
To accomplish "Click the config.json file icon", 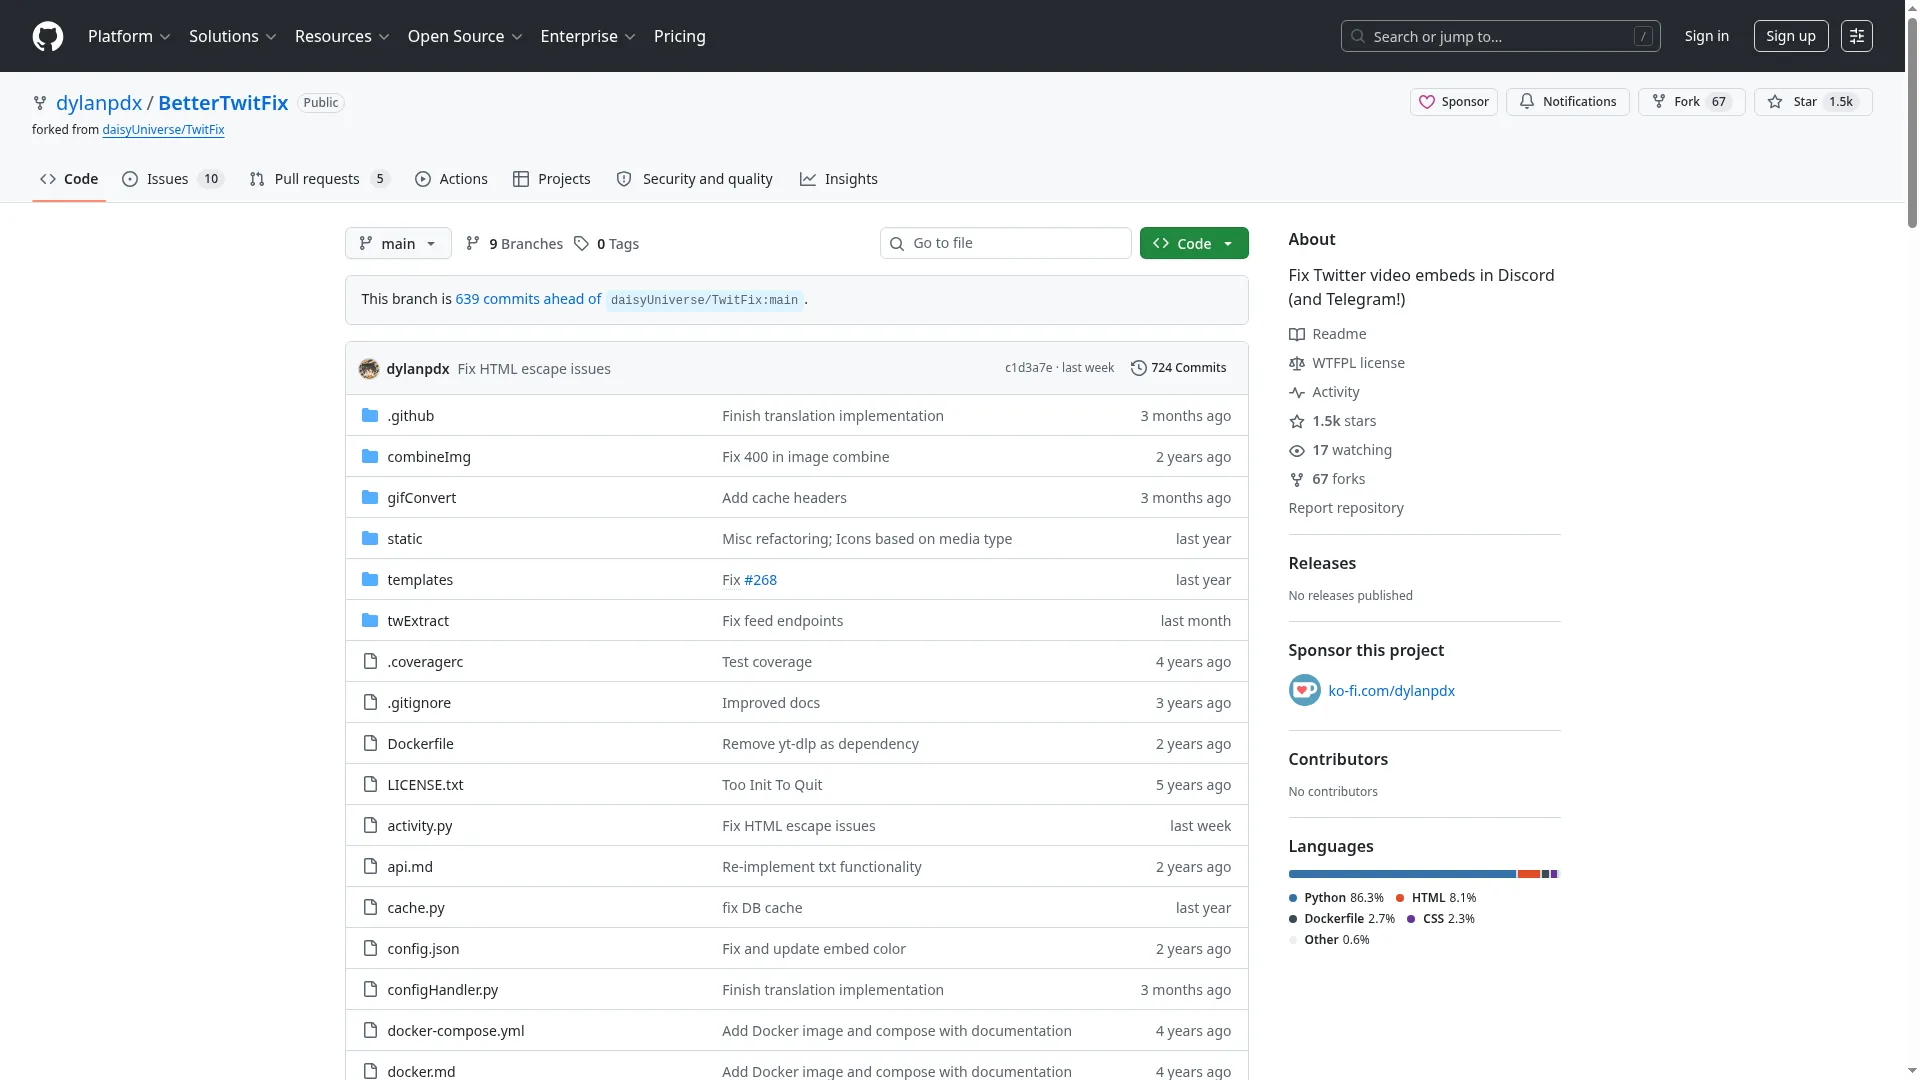I will tap(370, 949).
